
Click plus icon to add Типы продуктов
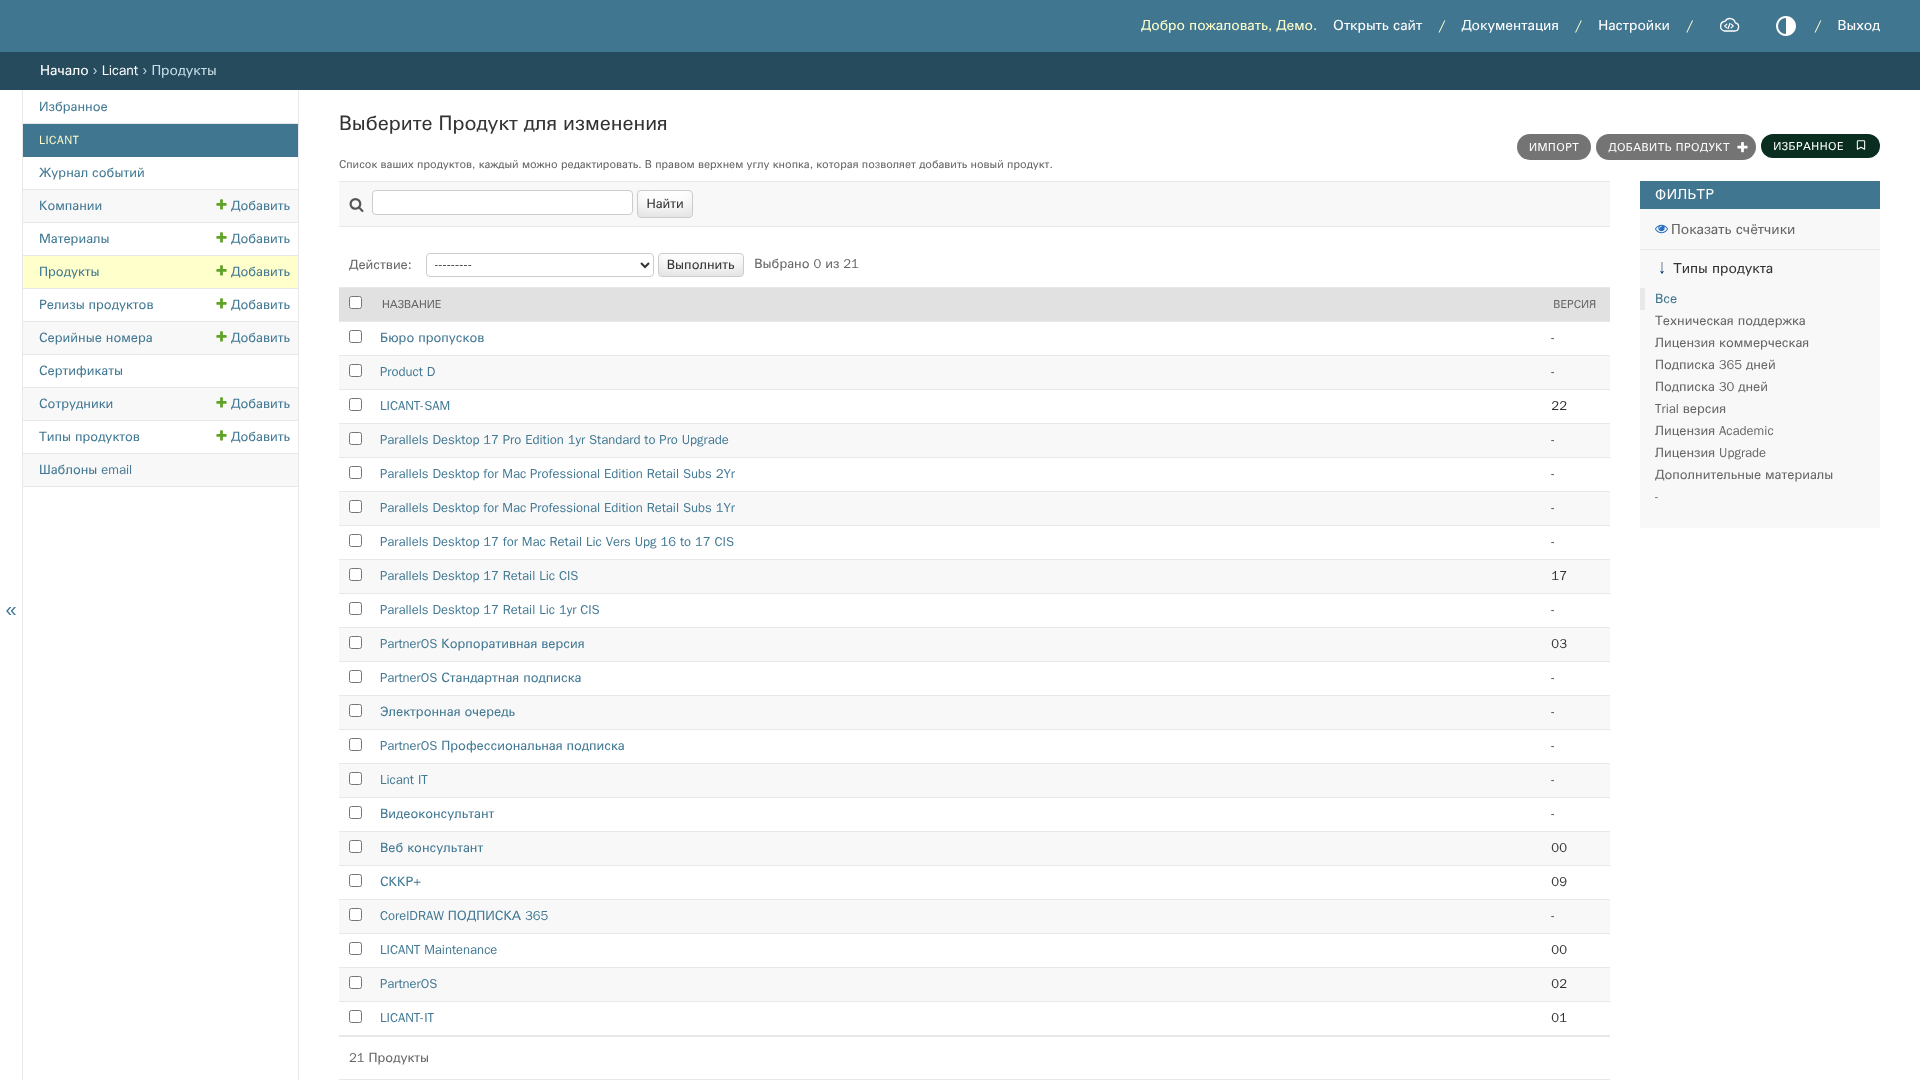(221, 436)
